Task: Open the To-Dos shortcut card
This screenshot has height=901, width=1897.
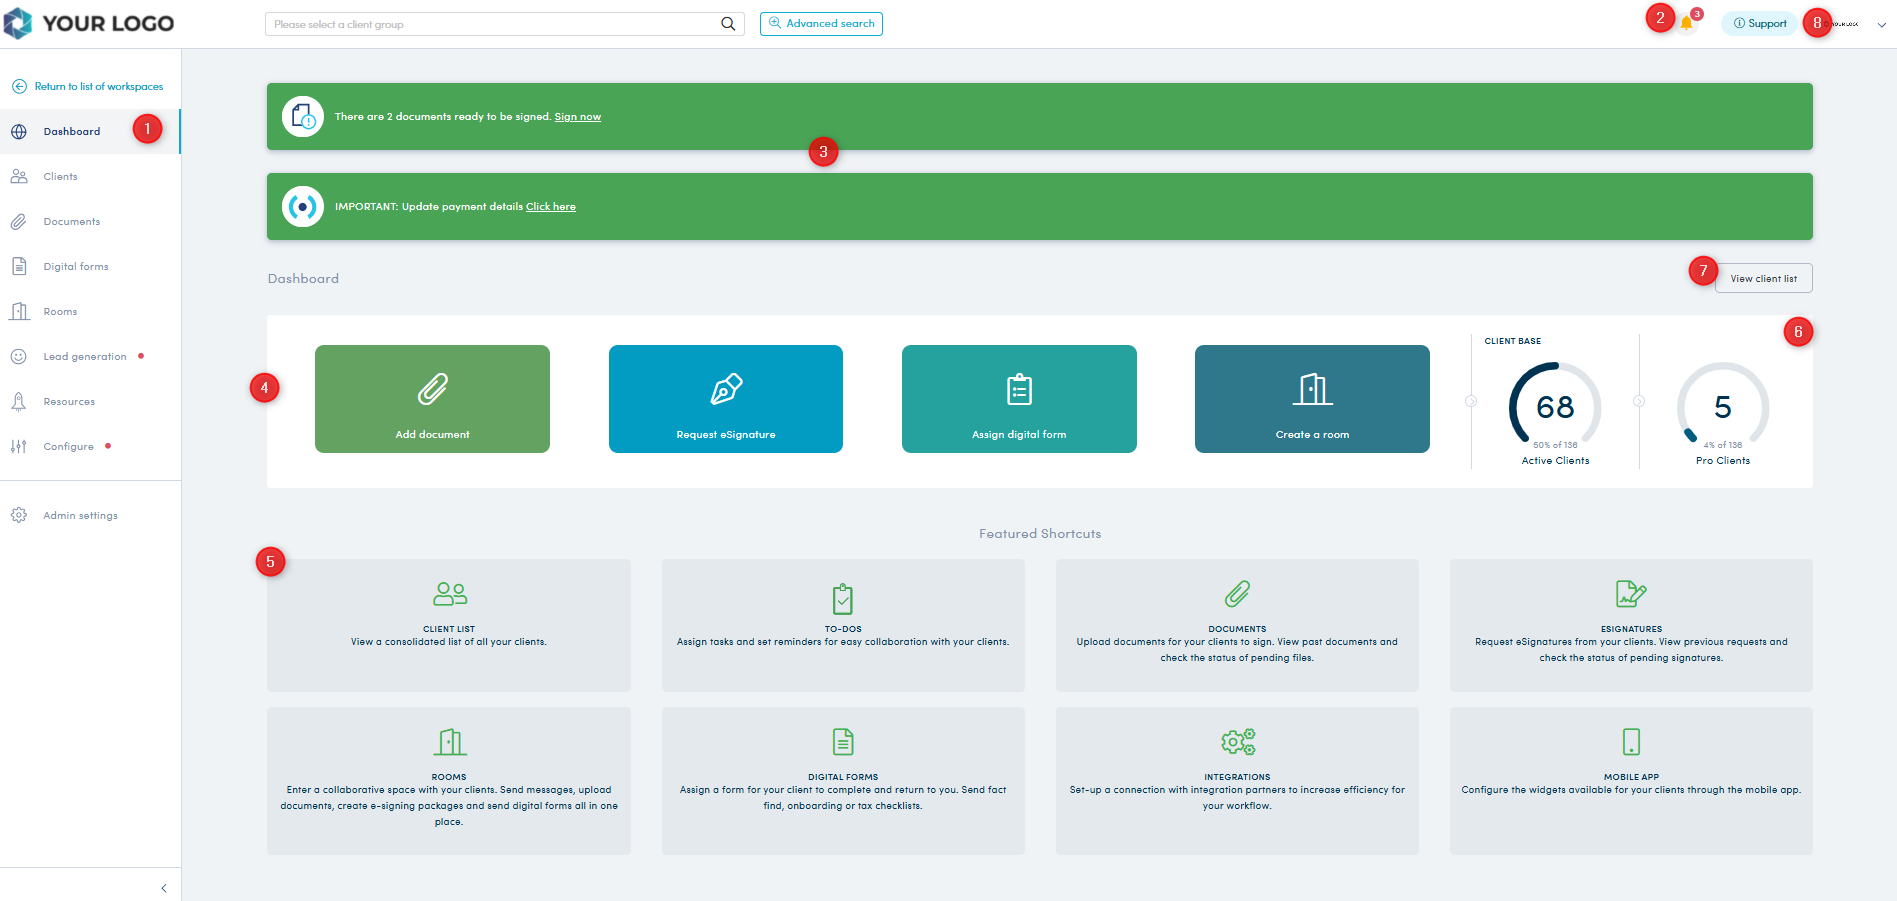Action: click(x=843, y=625)
